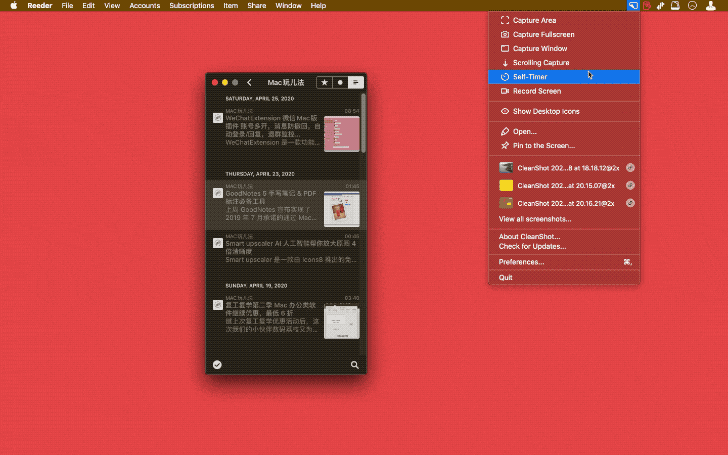
Task: Open search with magnifier icon
Action: pos(355,365)
